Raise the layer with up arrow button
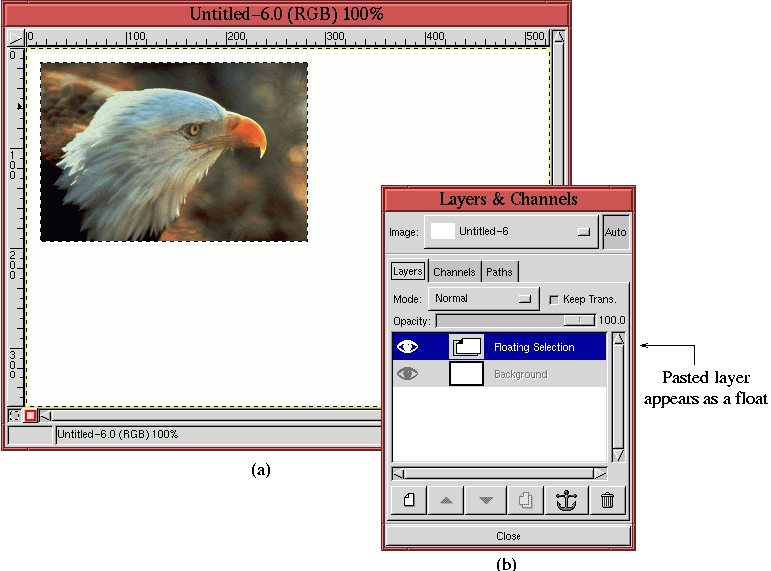 point(448,500)
